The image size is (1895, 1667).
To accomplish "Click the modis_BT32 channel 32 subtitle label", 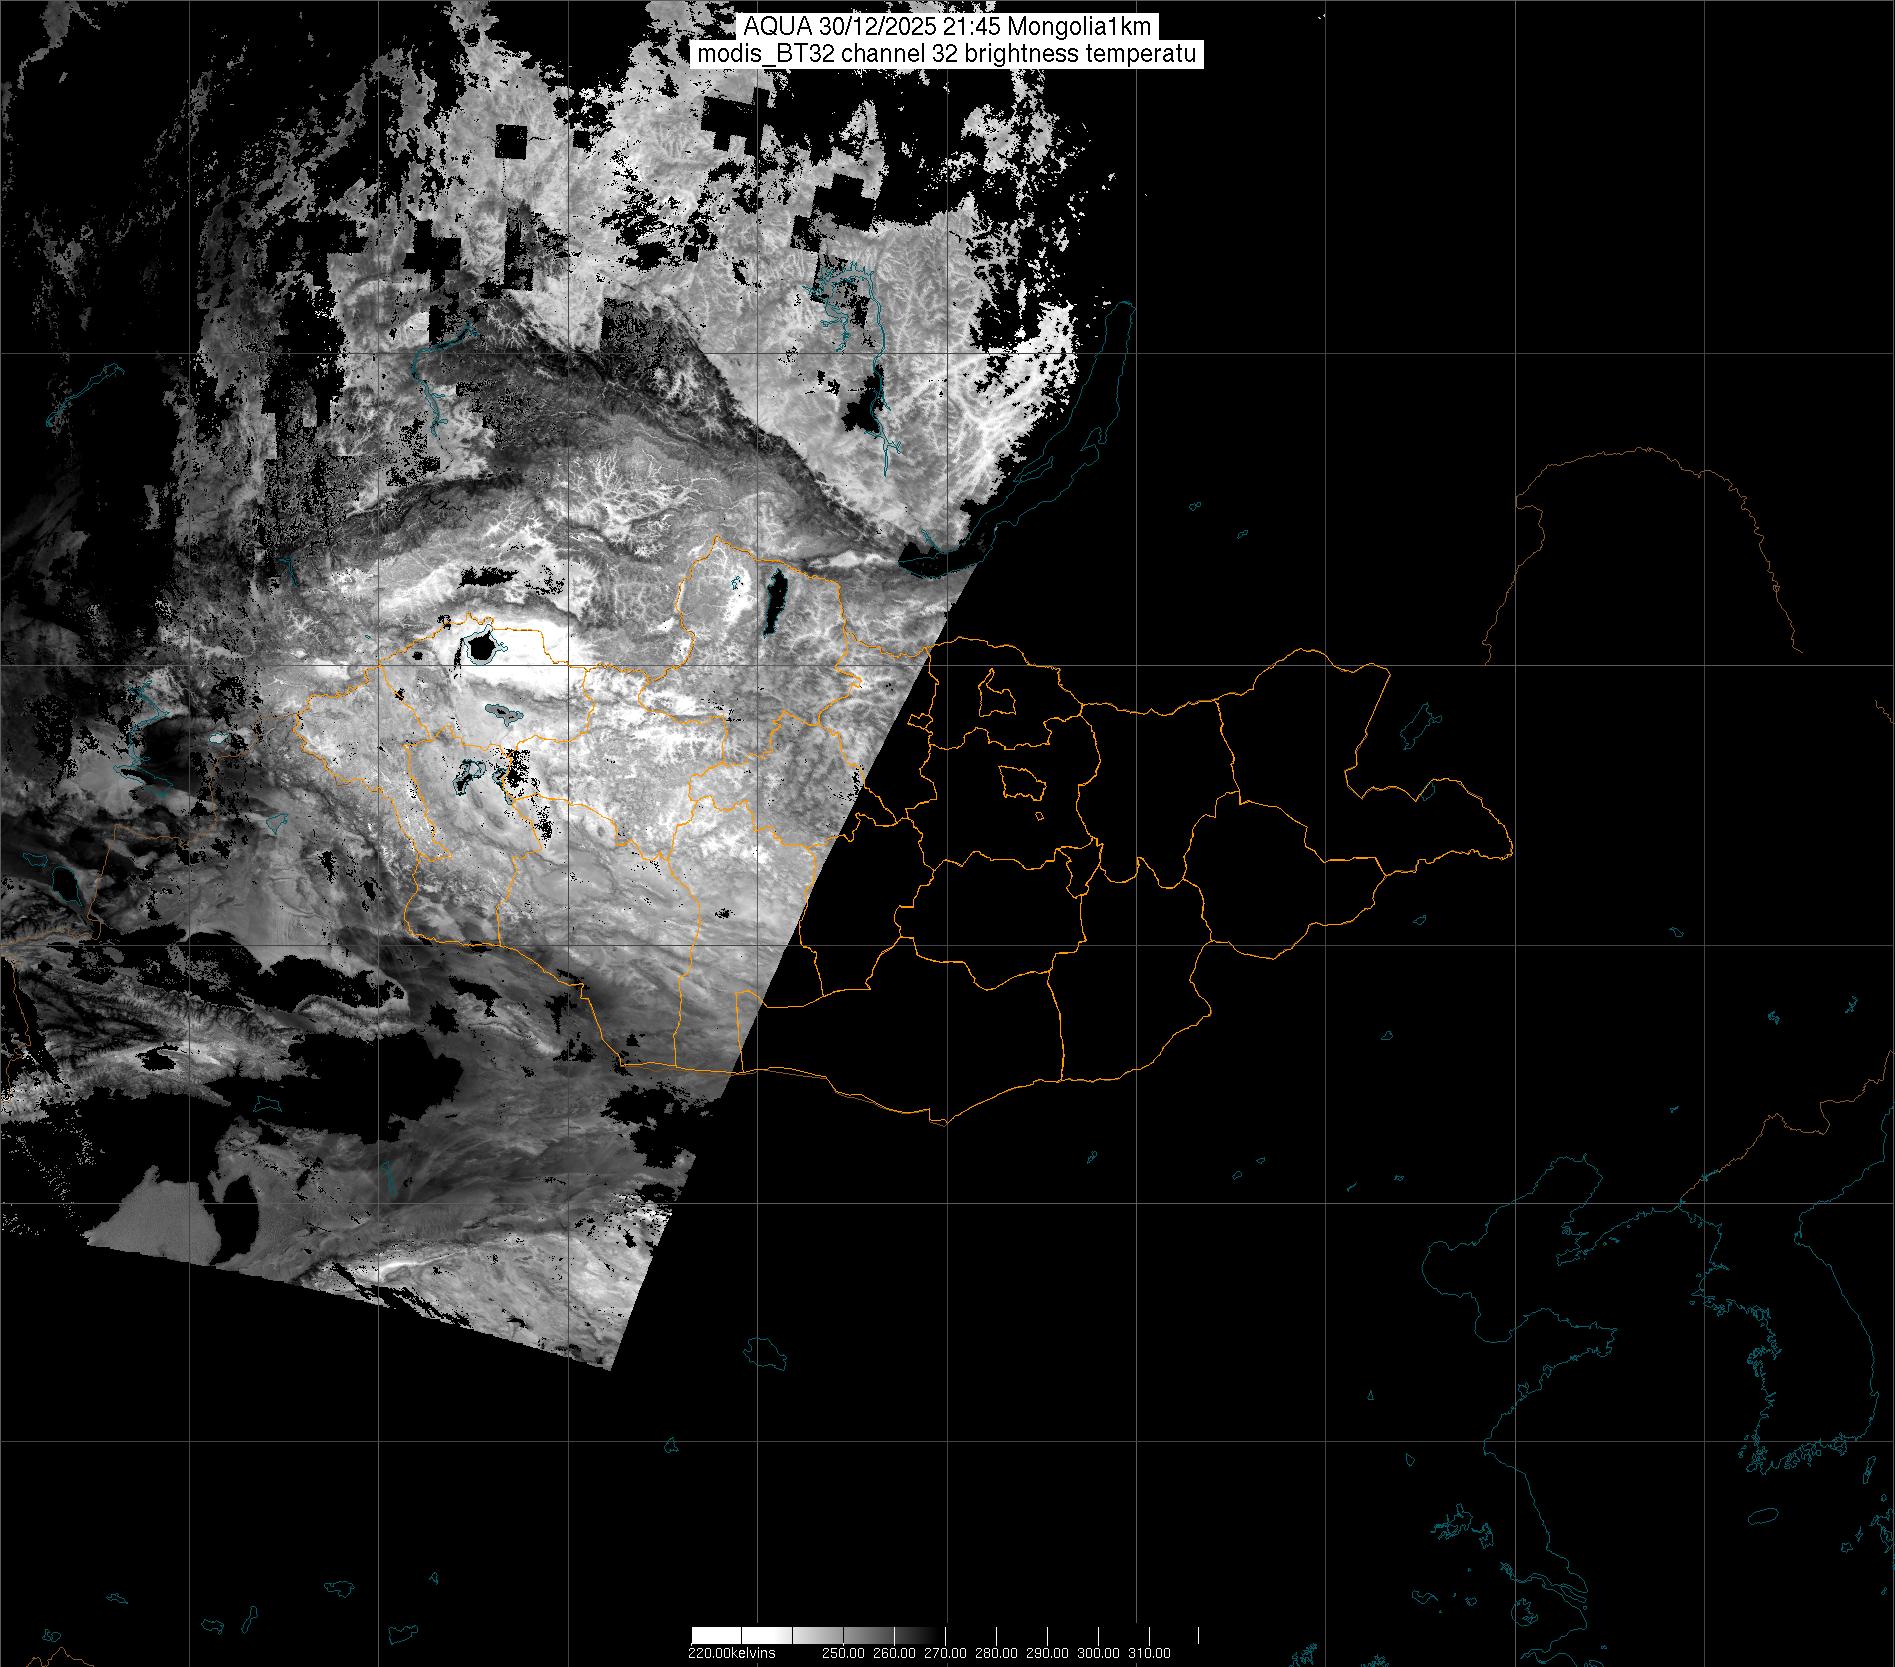I will [947, 54].
